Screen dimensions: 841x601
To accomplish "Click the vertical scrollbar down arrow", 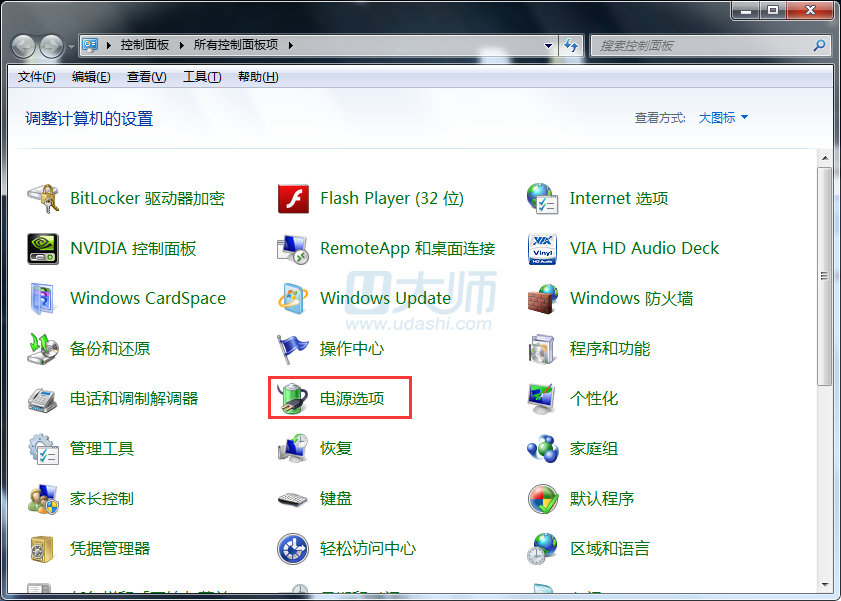I will click(x=825, y=584).
